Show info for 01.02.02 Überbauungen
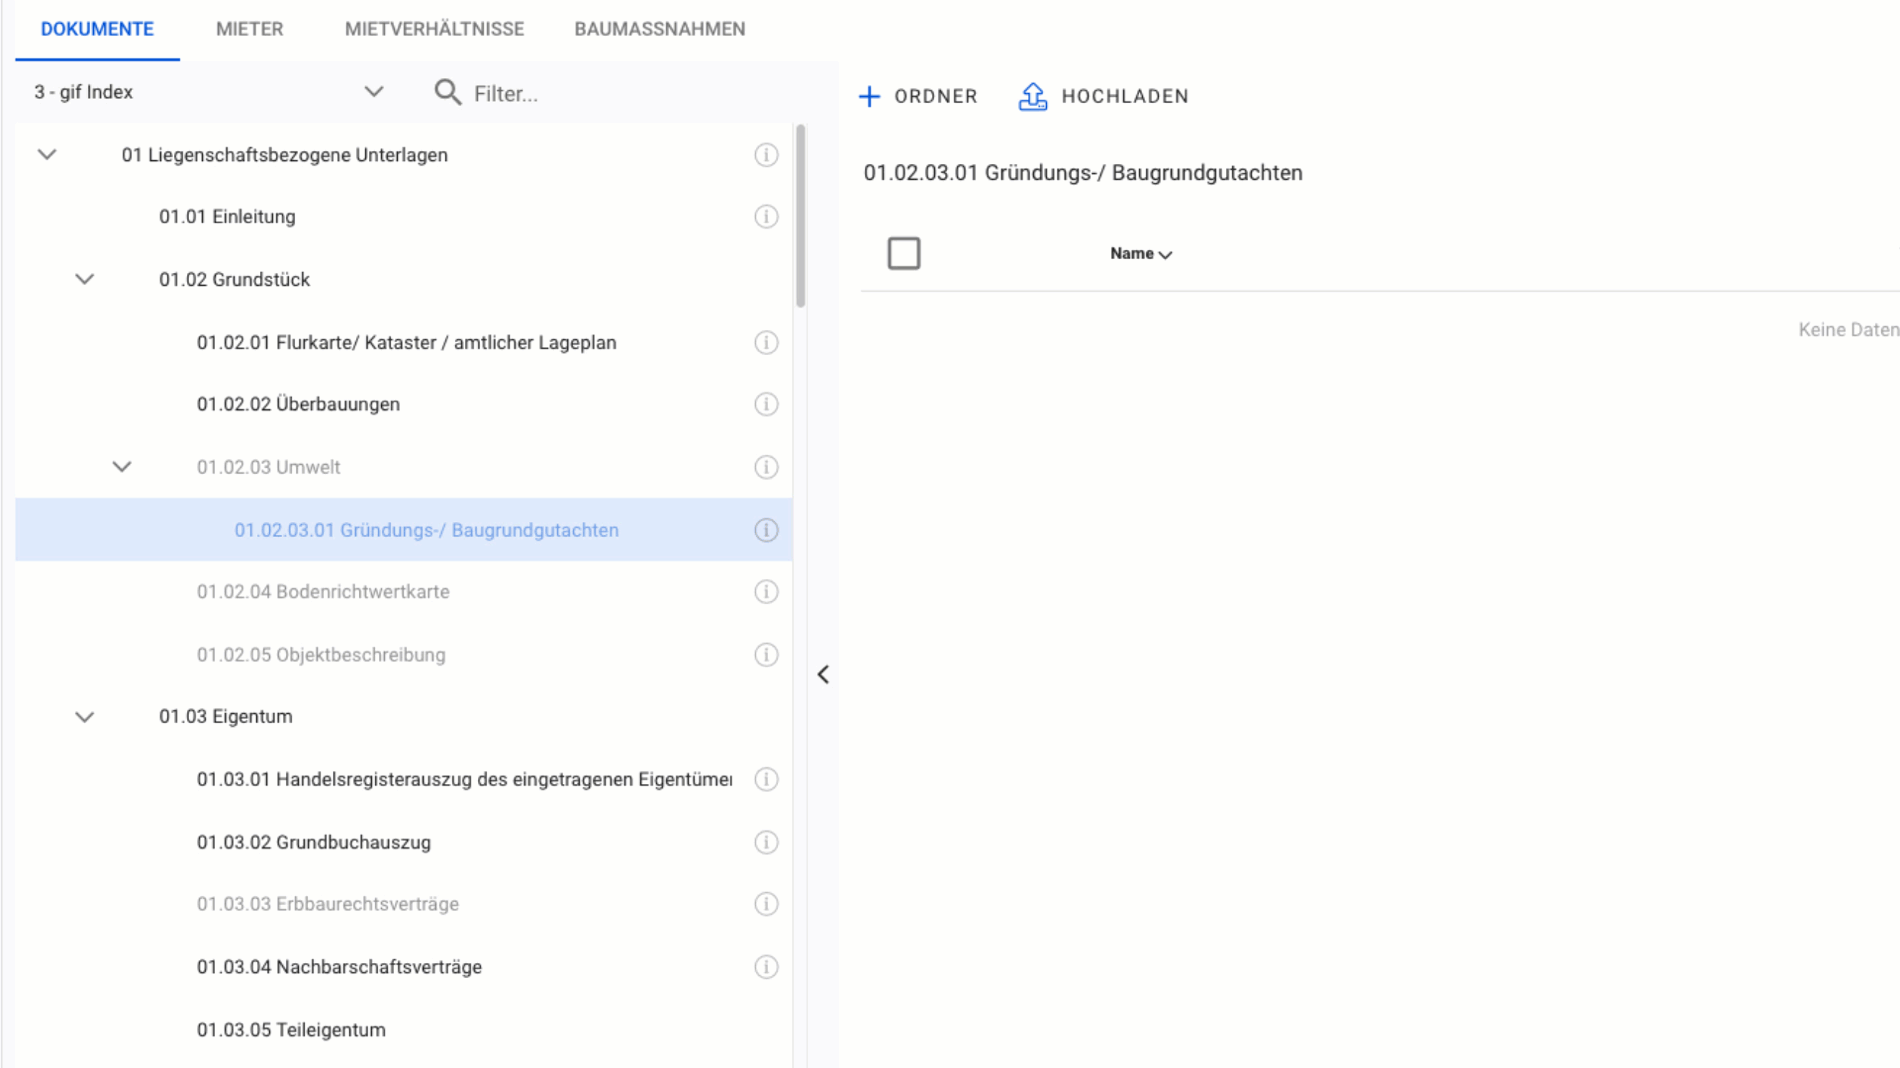1900x1068 pixels. click(x=766, y=404)
